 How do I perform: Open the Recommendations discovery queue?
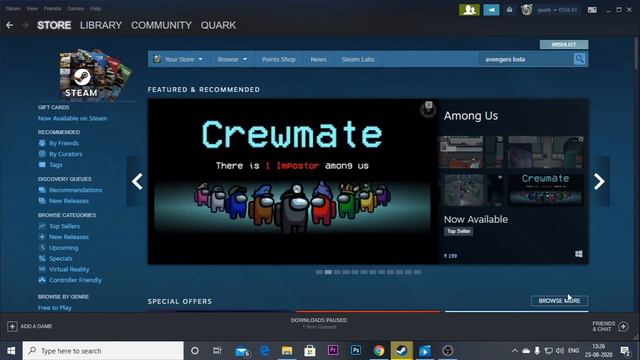[75, 190]
